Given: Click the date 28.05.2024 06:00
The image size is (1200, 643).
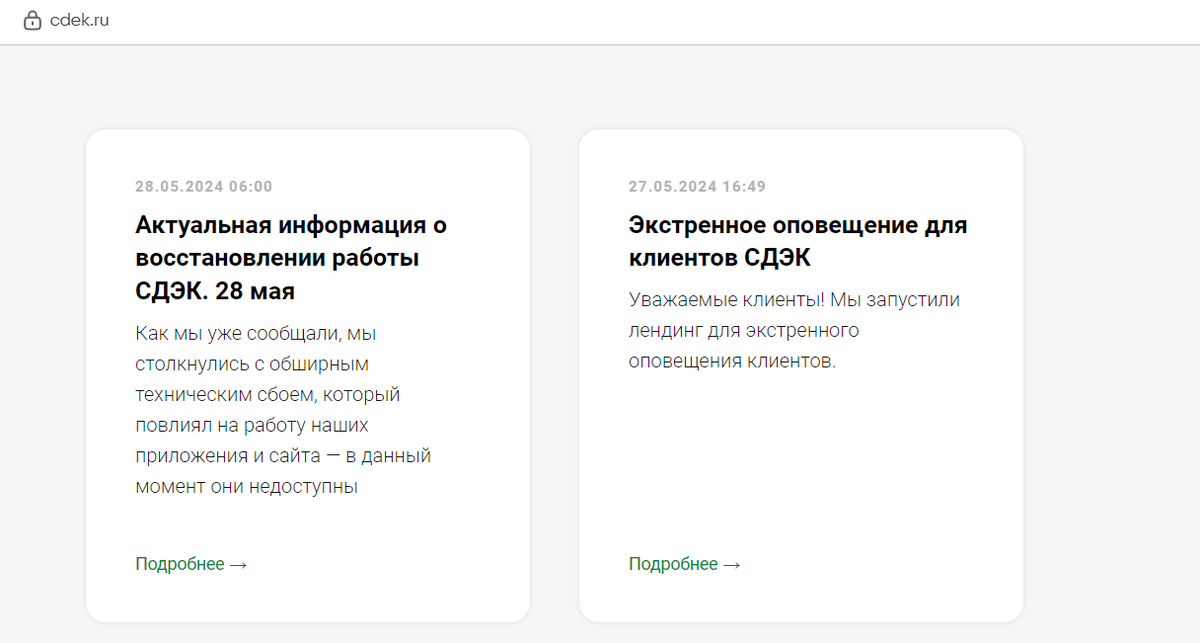Looking at the screenshot, I should 204,187.
